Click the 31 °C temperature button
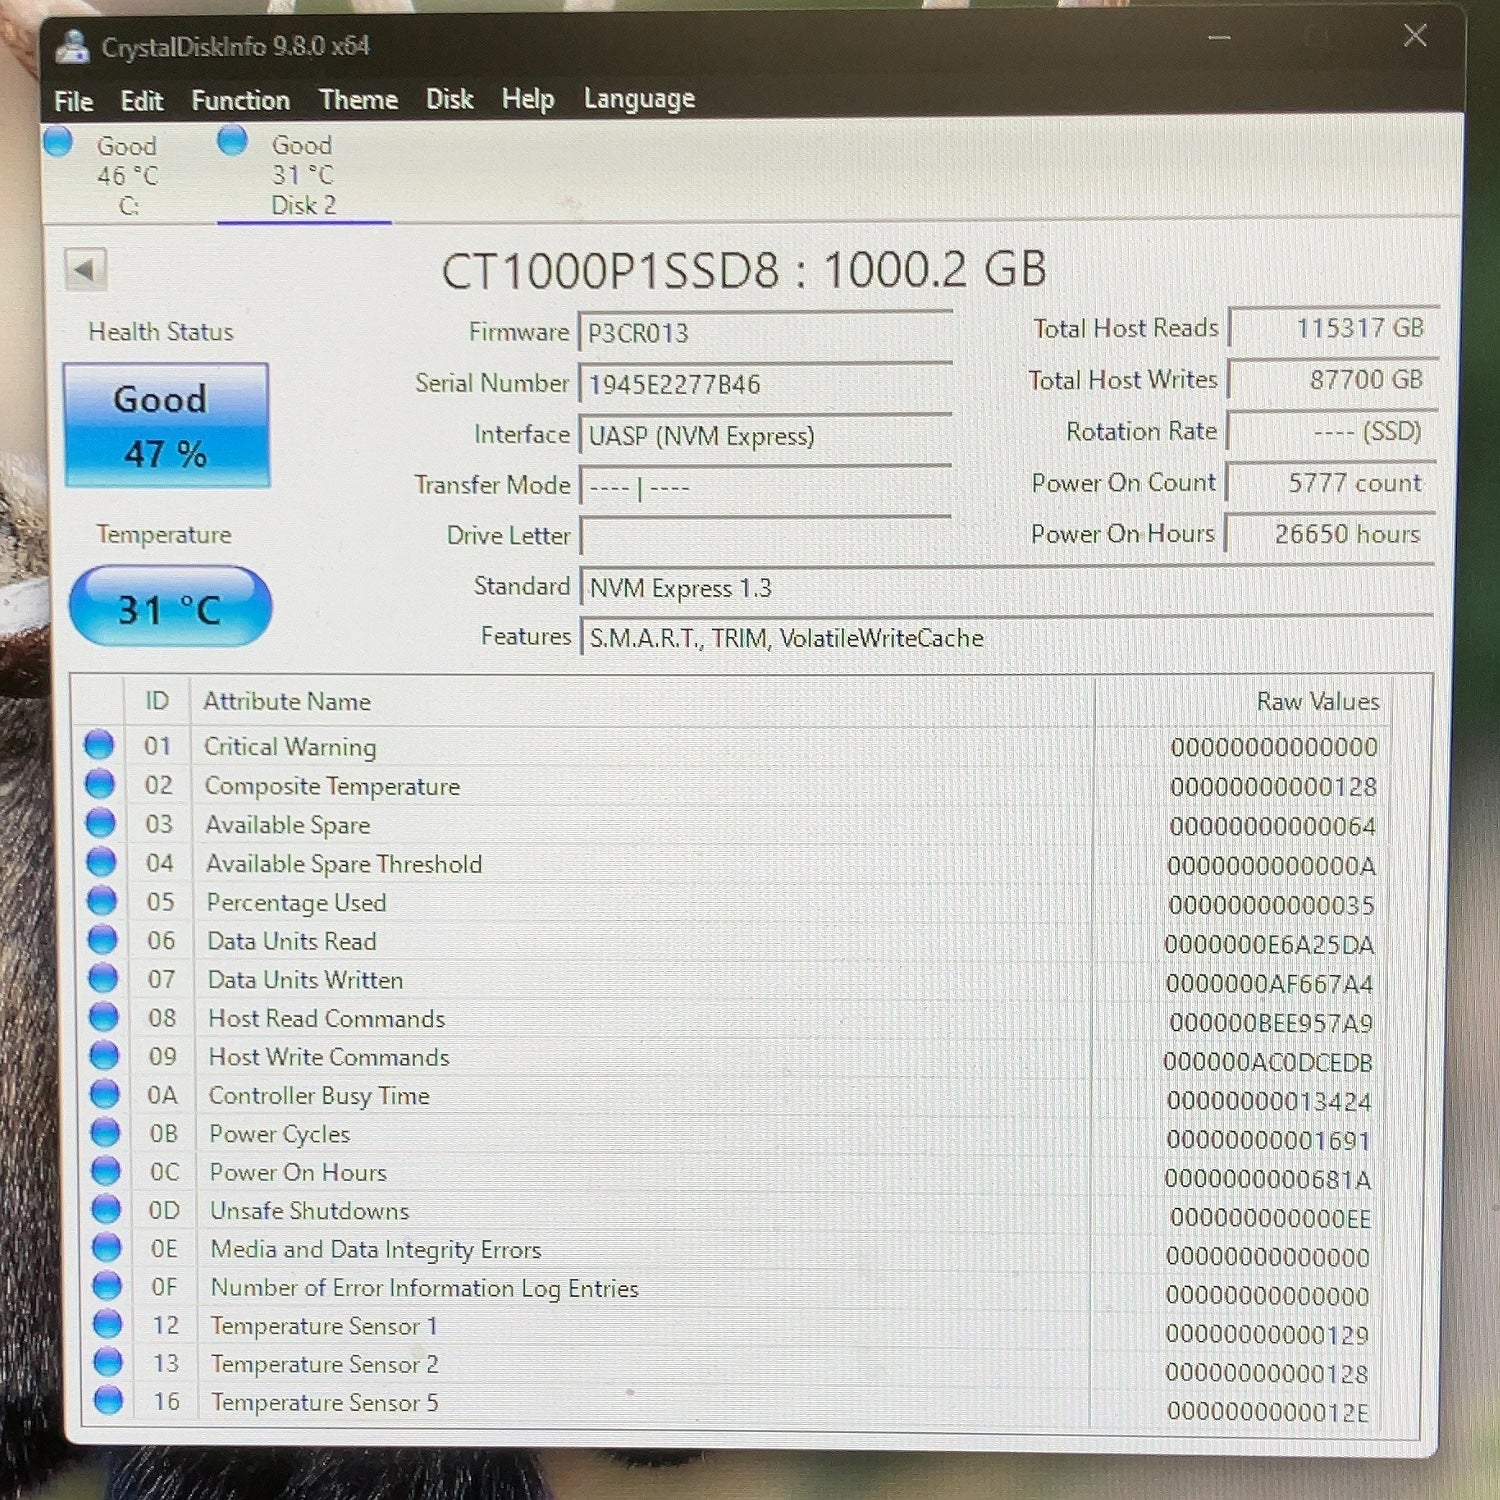The width and height of the screenshot is (1500, 1500). tap(169, 607)
